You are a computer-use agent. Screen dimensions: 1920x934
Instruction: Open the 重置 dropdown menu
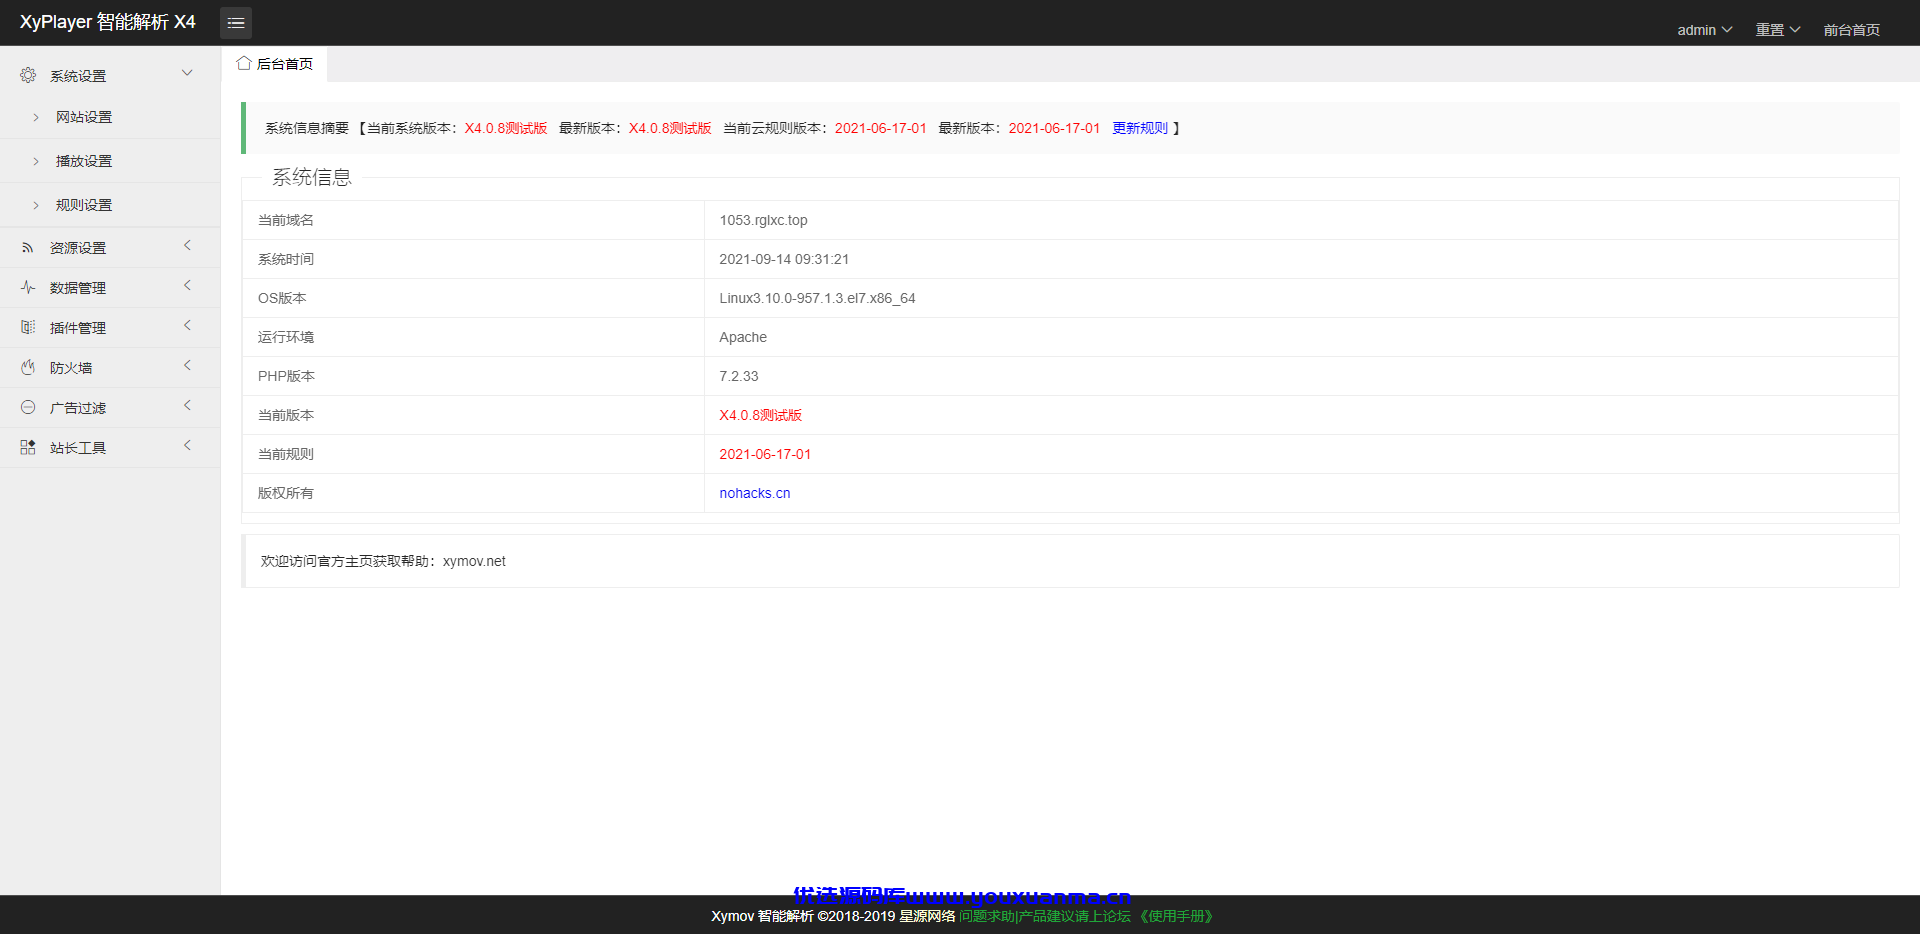tap(1778, 30)
